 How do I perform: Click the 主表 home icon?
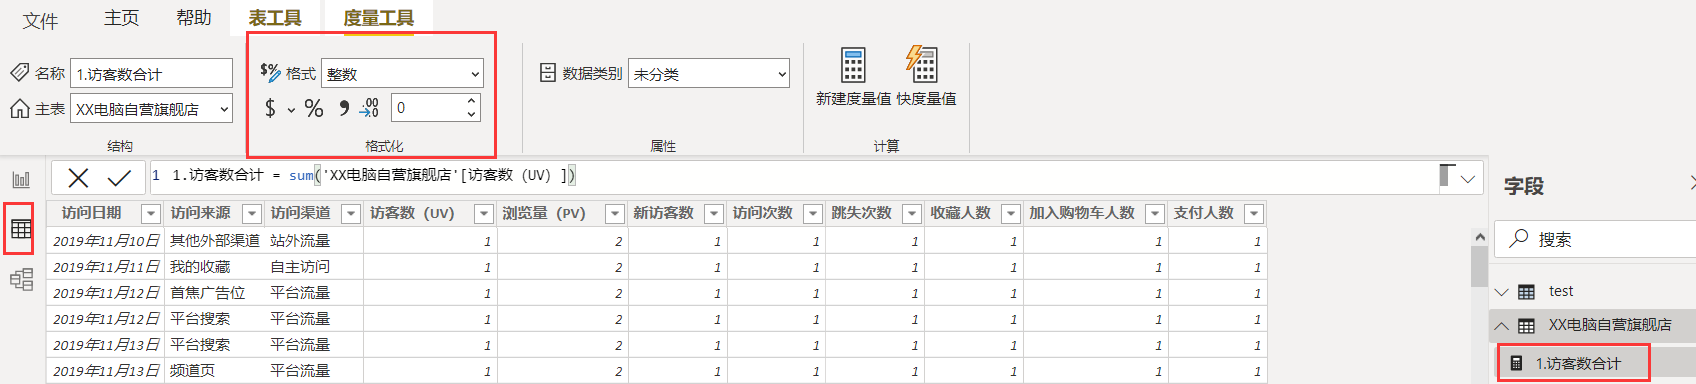tap(20, 108)
